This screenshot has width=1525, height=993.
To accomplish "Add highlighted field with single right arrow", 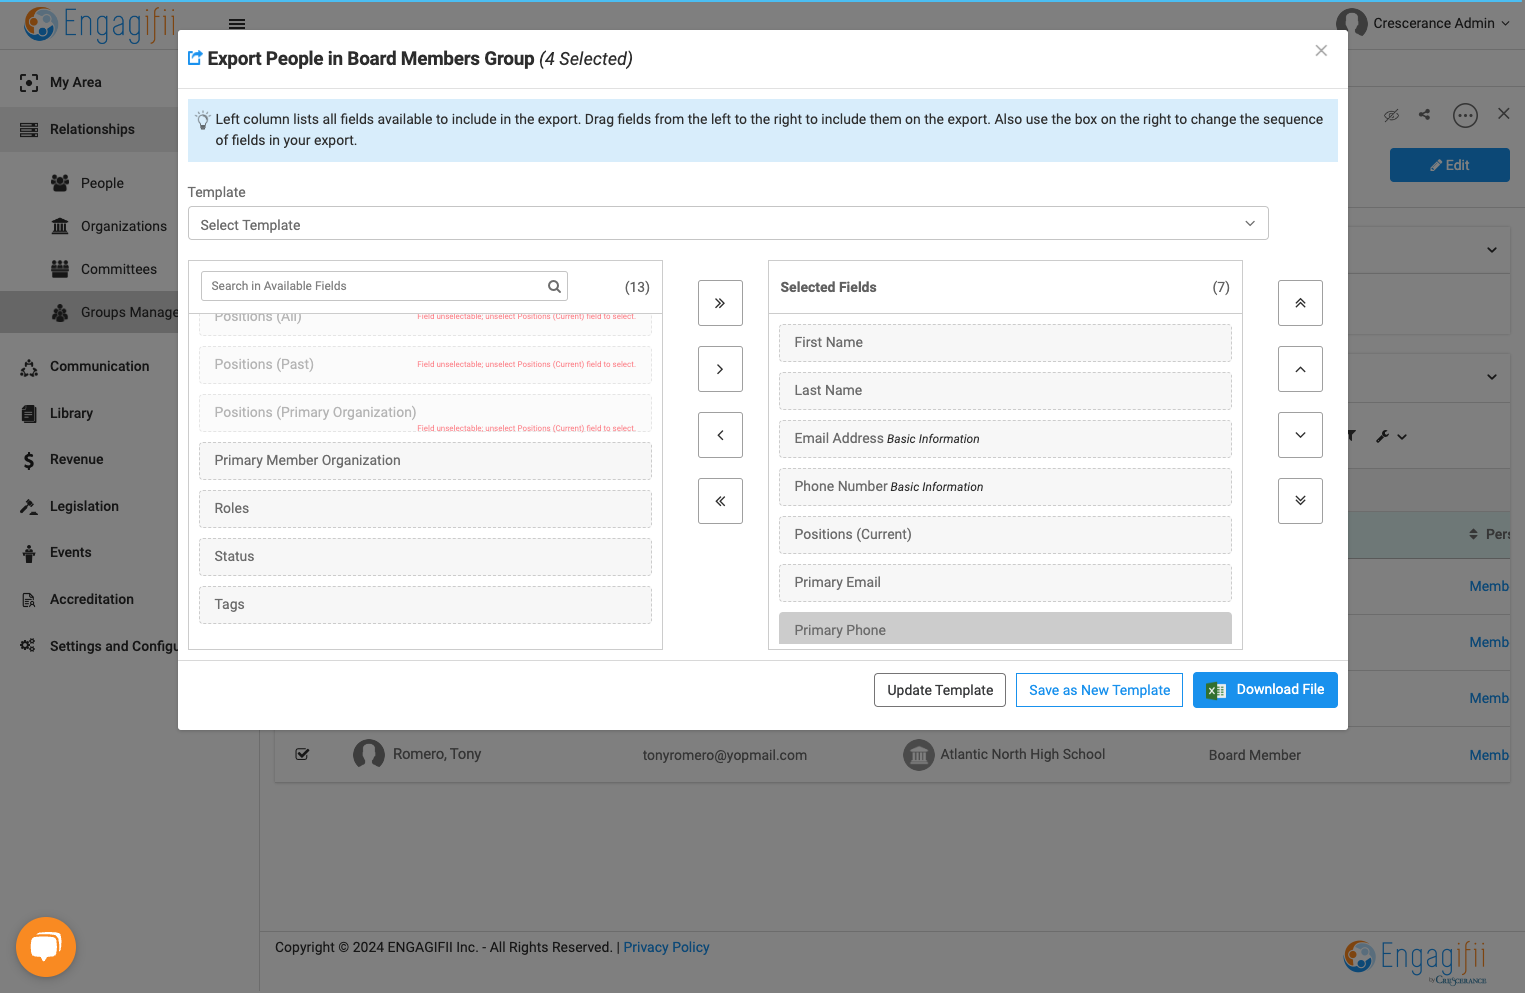I will coord(720,369).
